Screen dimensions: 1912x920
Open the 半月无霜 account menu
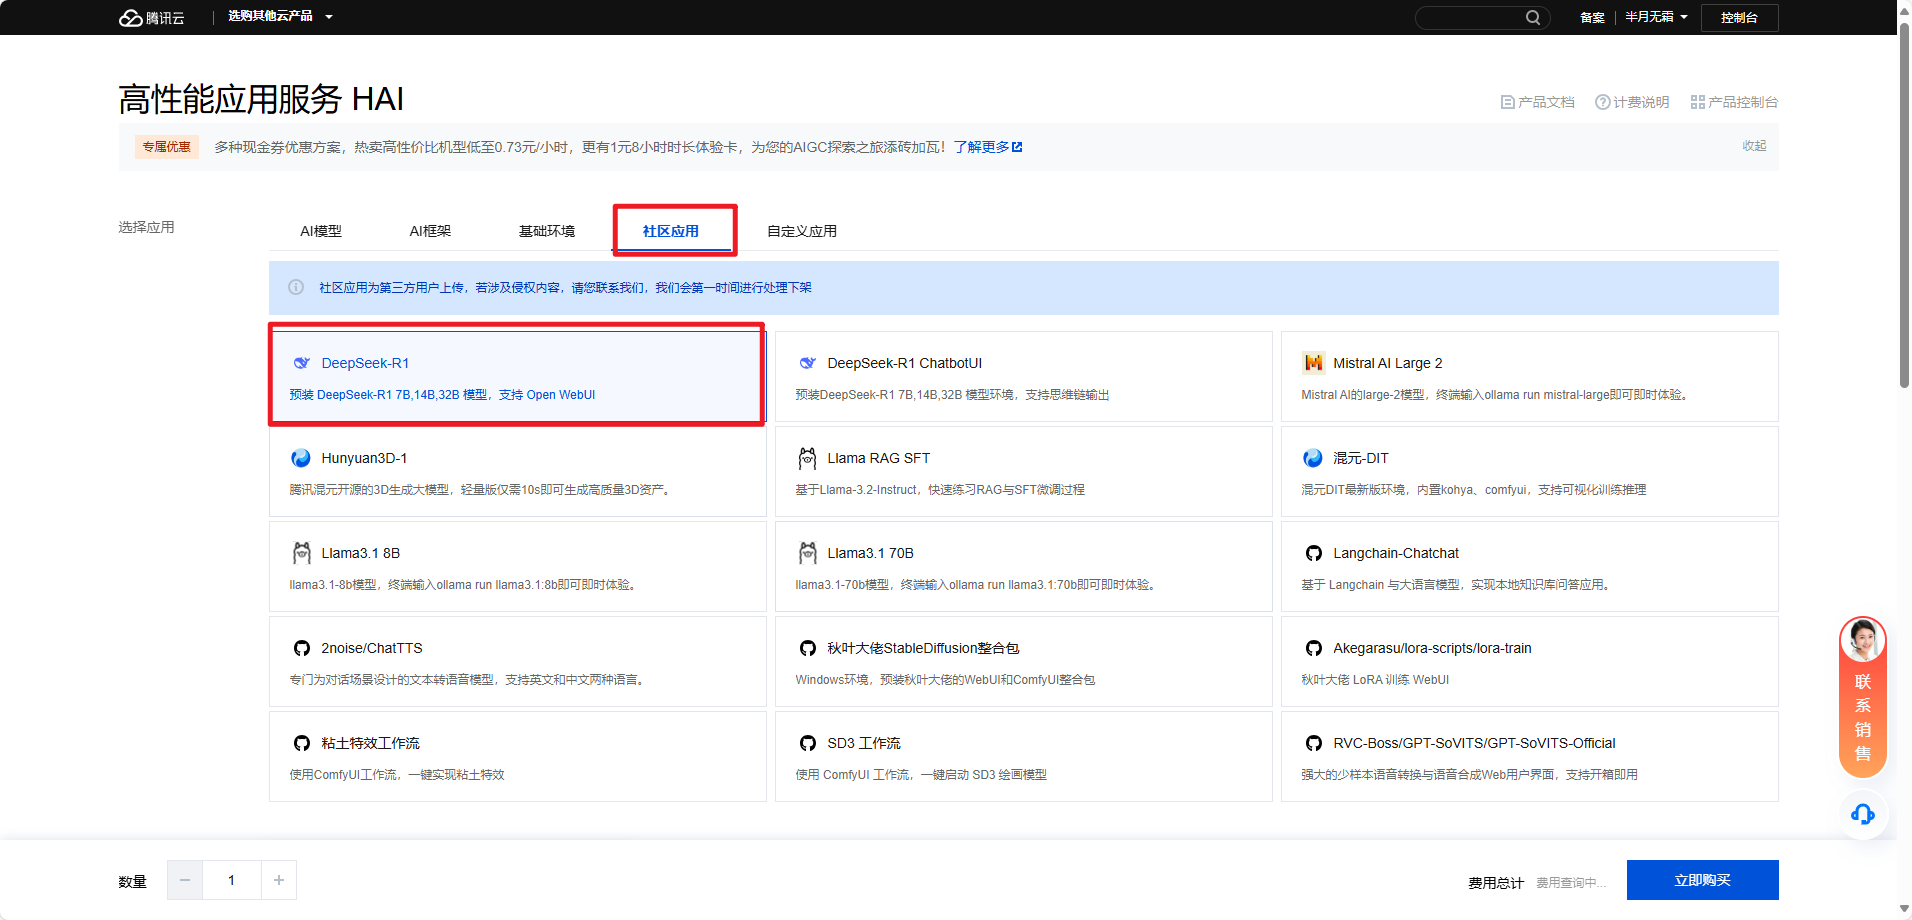point(1656,17)
